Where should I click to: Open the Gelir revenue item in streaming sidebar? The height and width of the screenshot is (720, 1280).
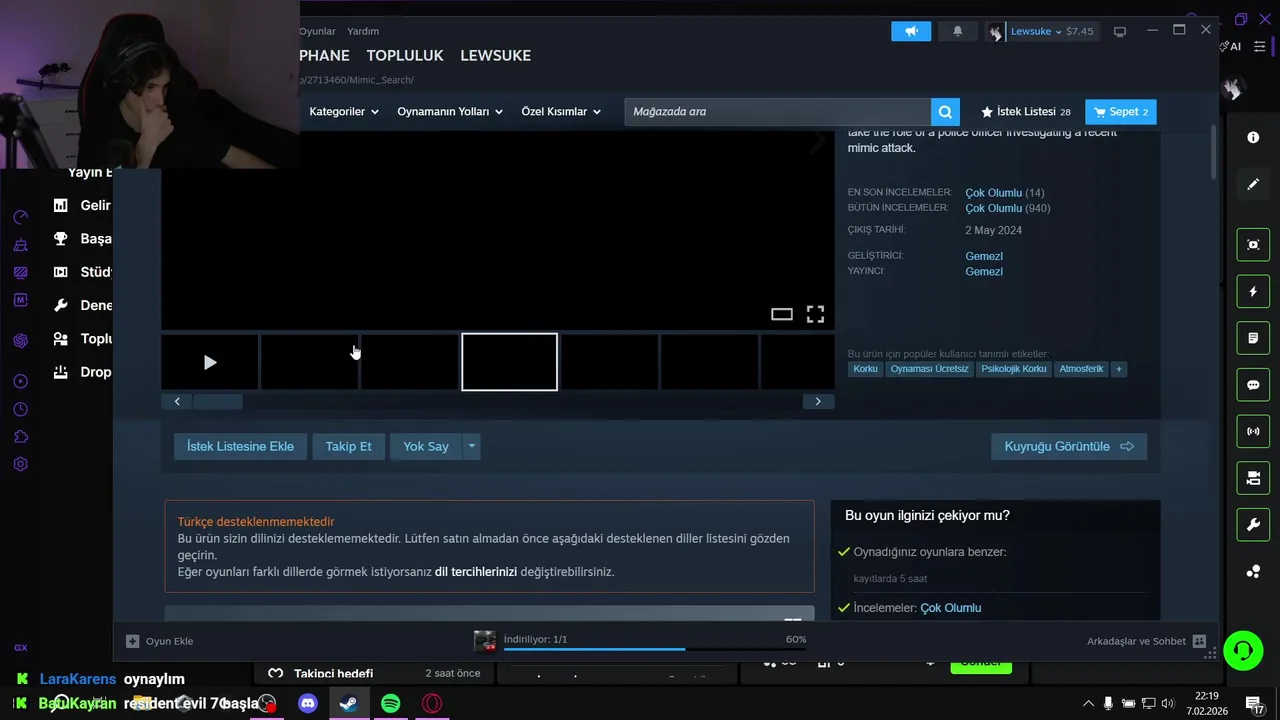click(82, 205)
